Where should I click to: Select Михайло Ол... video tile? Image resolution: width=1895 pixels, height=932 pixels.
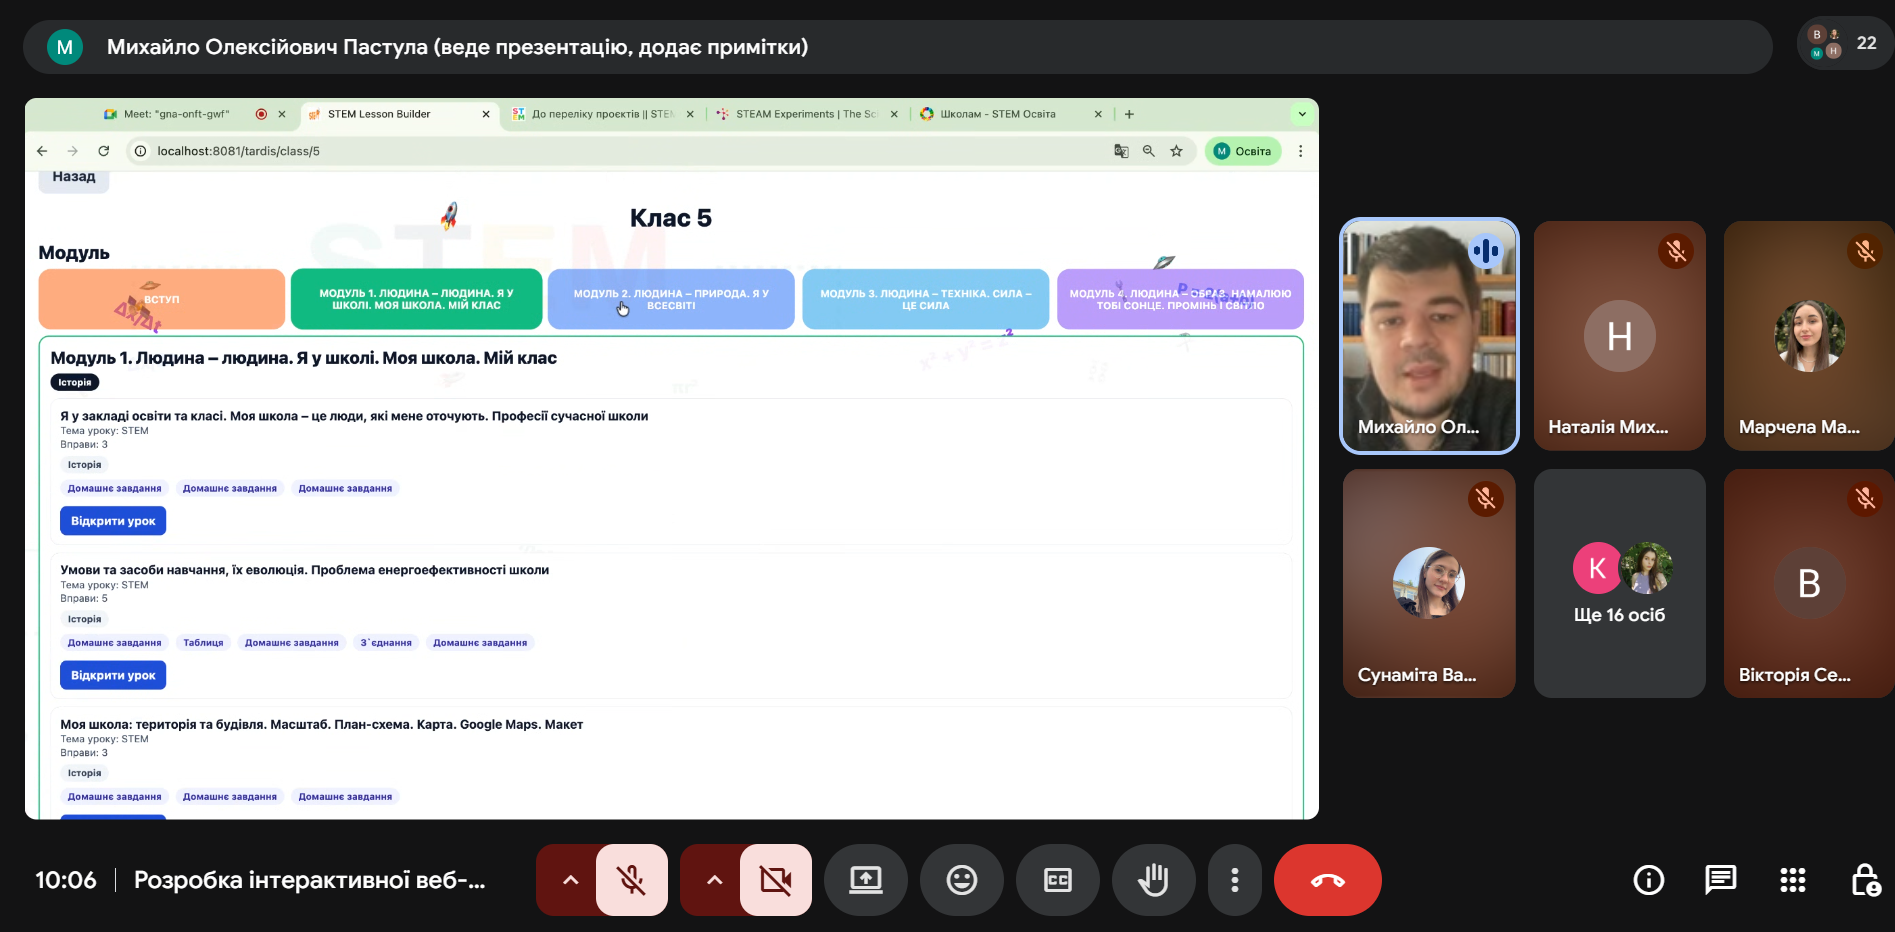[x=1429, y=336]
